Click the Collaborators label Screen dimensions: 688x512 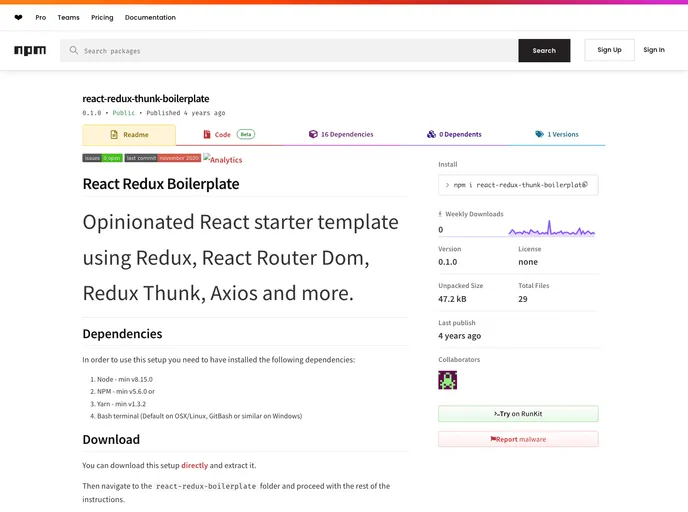(x=459, y=359)
